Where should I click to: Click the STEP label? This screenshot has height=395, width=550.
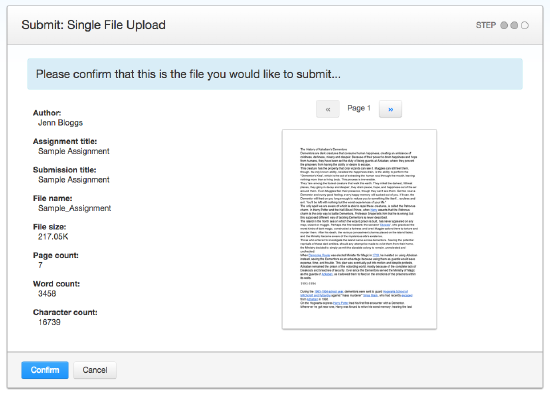[x=486, y=25]
